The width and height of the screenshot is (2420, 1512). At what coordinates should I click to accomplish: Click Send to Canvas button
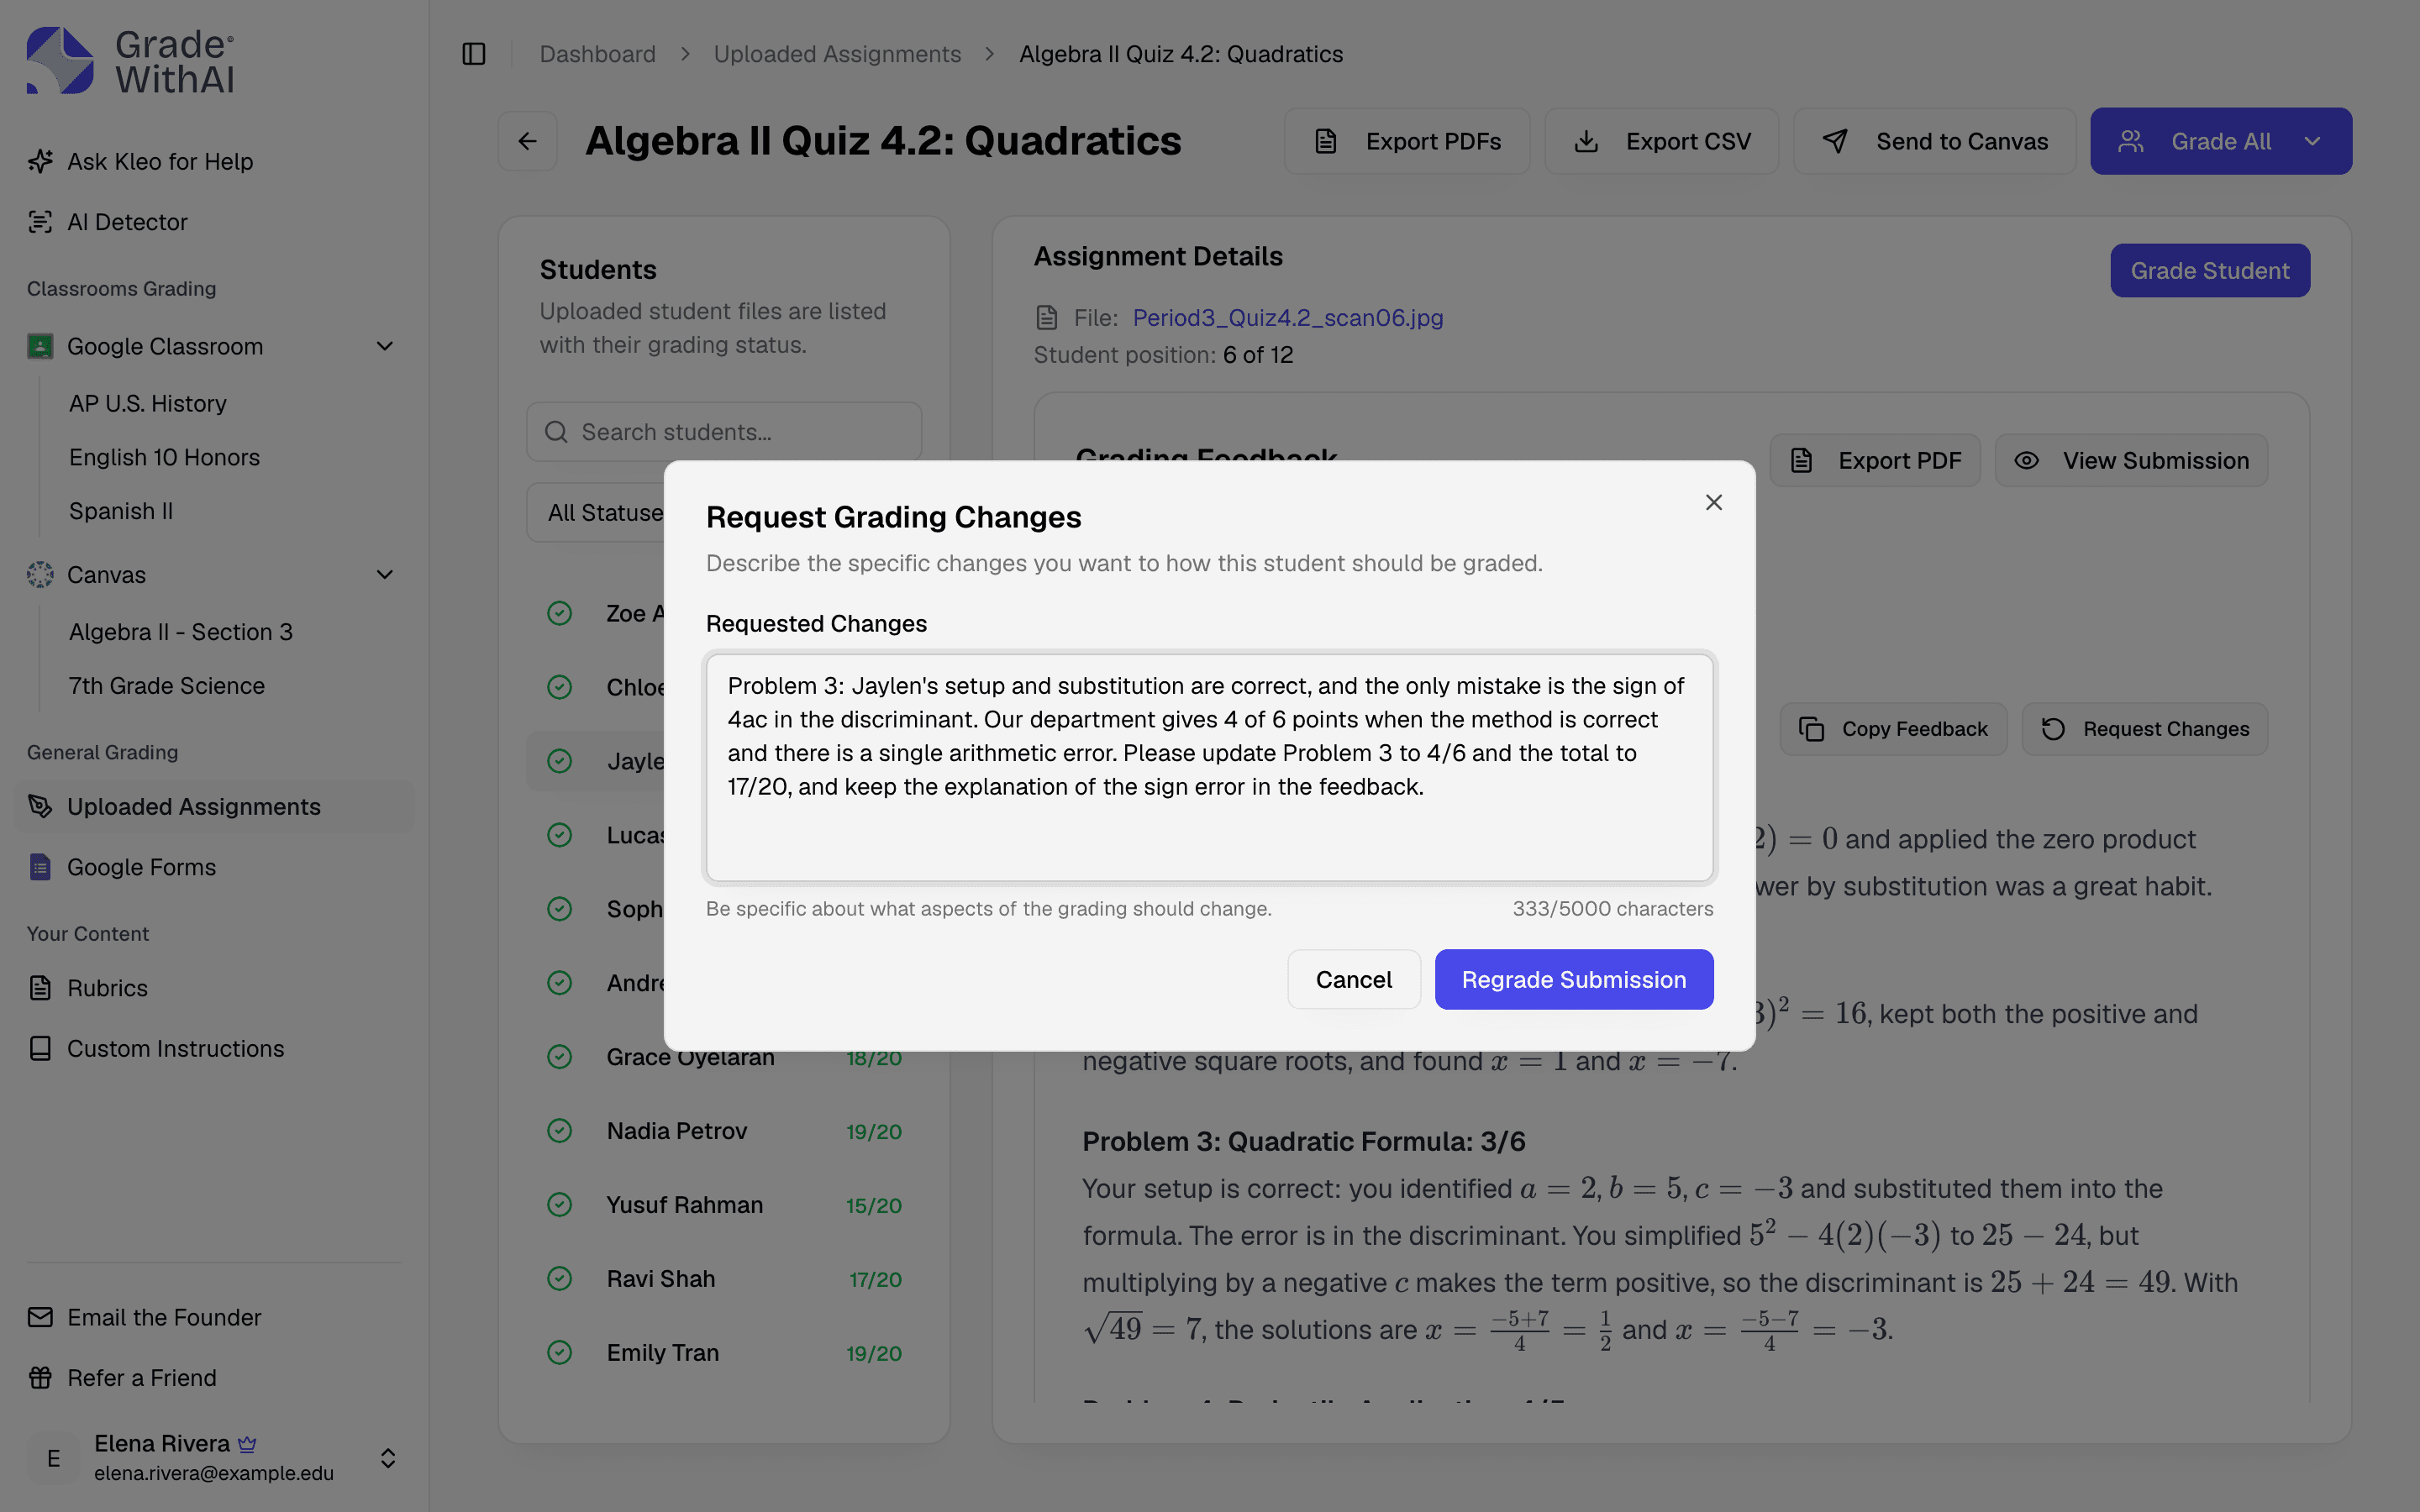click(1935, 141)
